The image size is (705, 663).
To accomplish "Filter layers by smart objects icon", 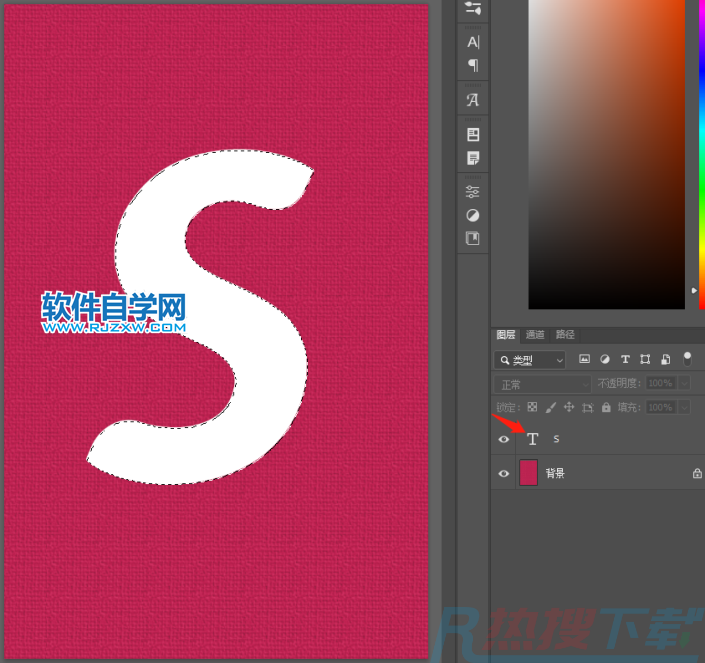I will pos(666,359).
